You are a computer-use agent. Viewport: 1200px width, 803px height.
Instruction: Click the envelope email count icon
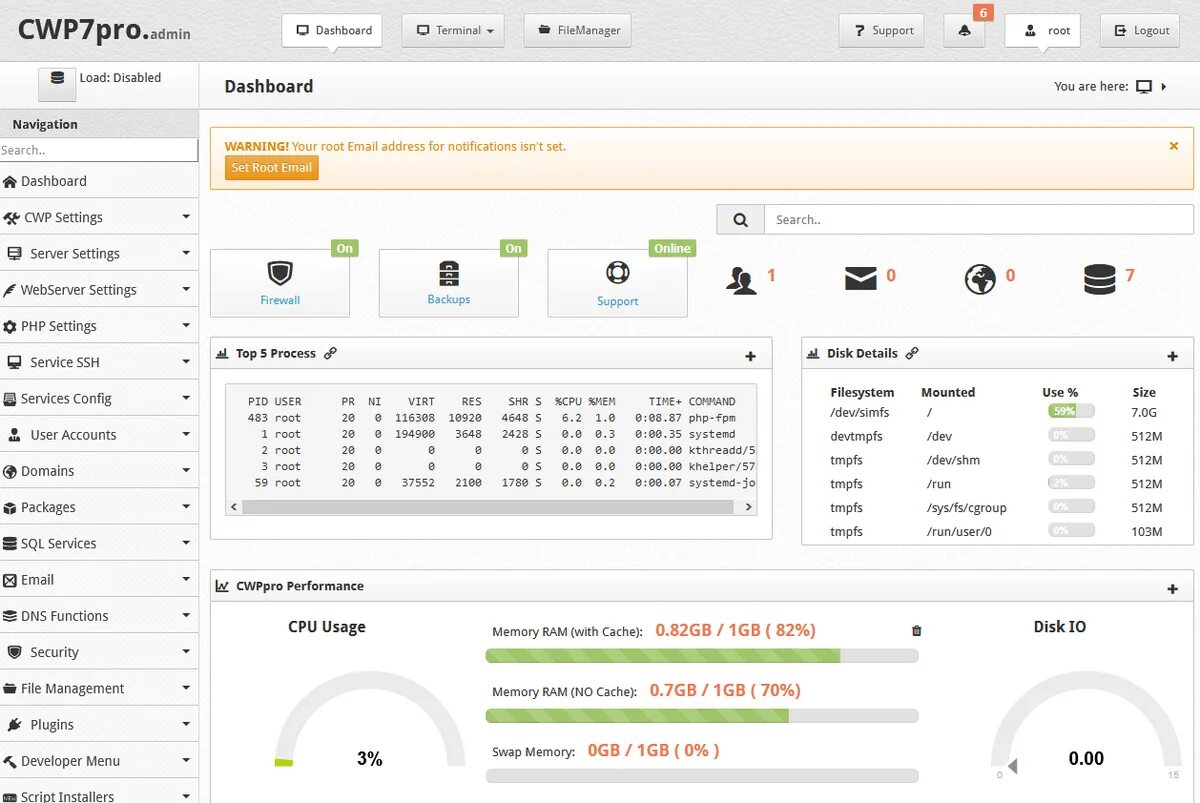pyautogui.click(x=861, y=279)
